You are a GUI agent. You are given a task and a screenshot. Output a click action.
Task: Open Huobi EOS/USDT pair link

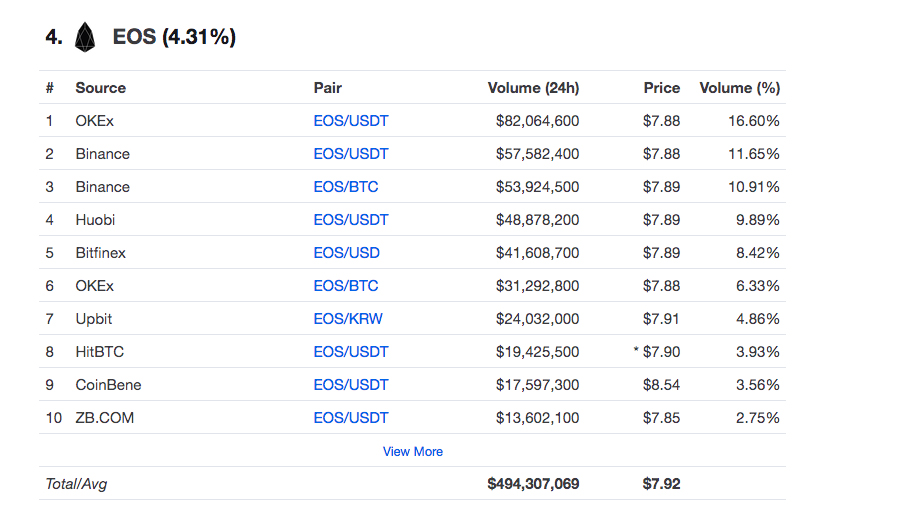(x=351, y=220)
